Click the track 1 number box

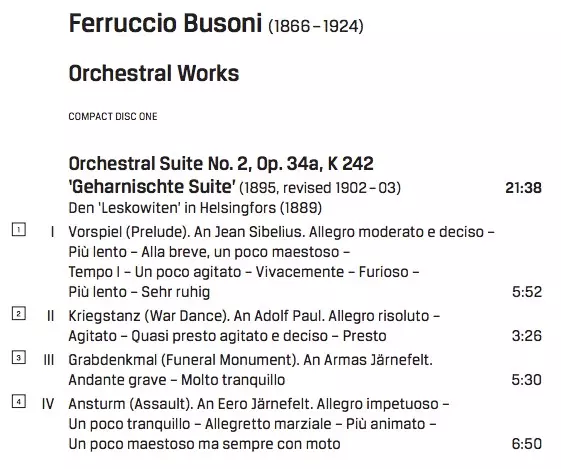[19, 229]
